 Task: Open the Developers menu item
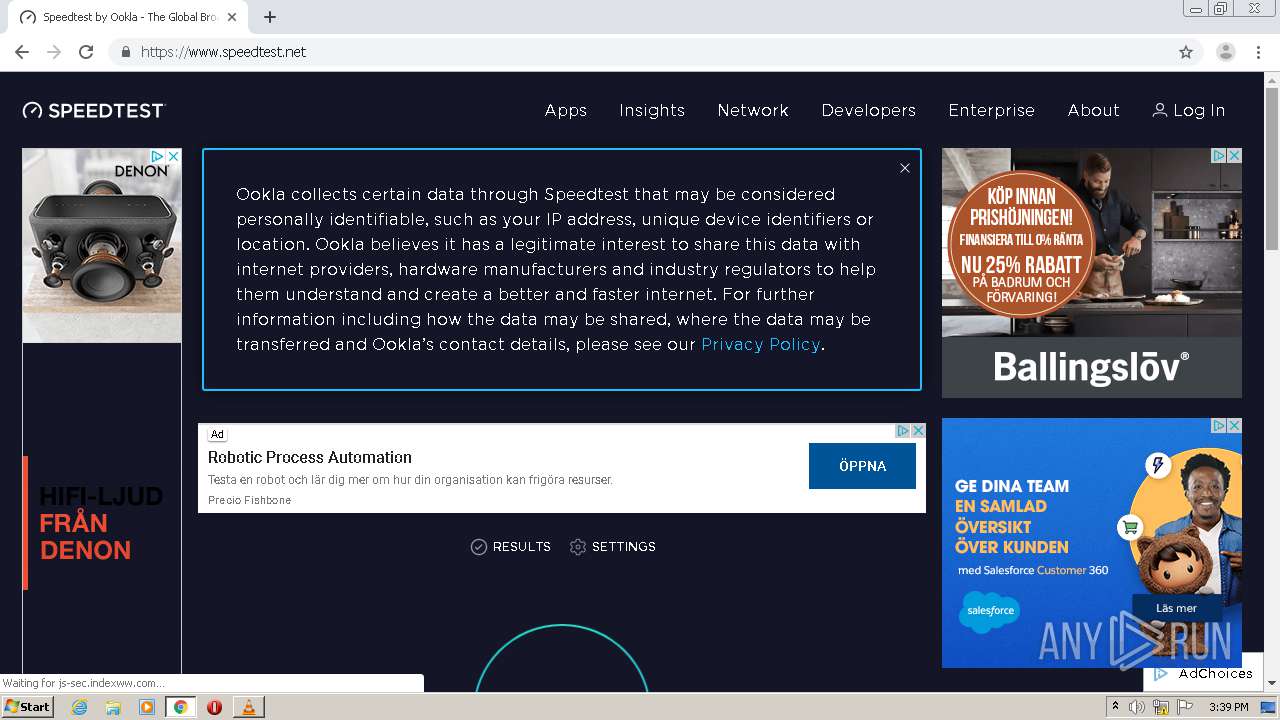tap(869, 110)
